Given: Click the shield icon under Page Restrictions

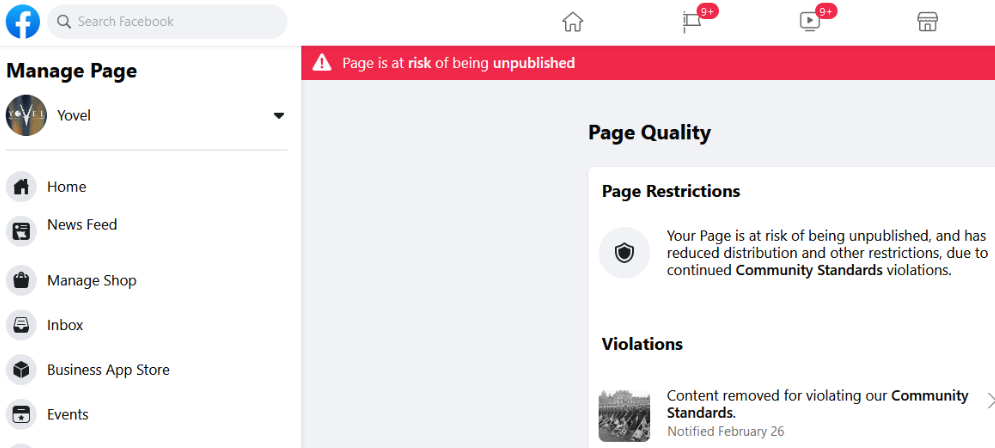Looking at the screenshot, I should click(624, 253).
